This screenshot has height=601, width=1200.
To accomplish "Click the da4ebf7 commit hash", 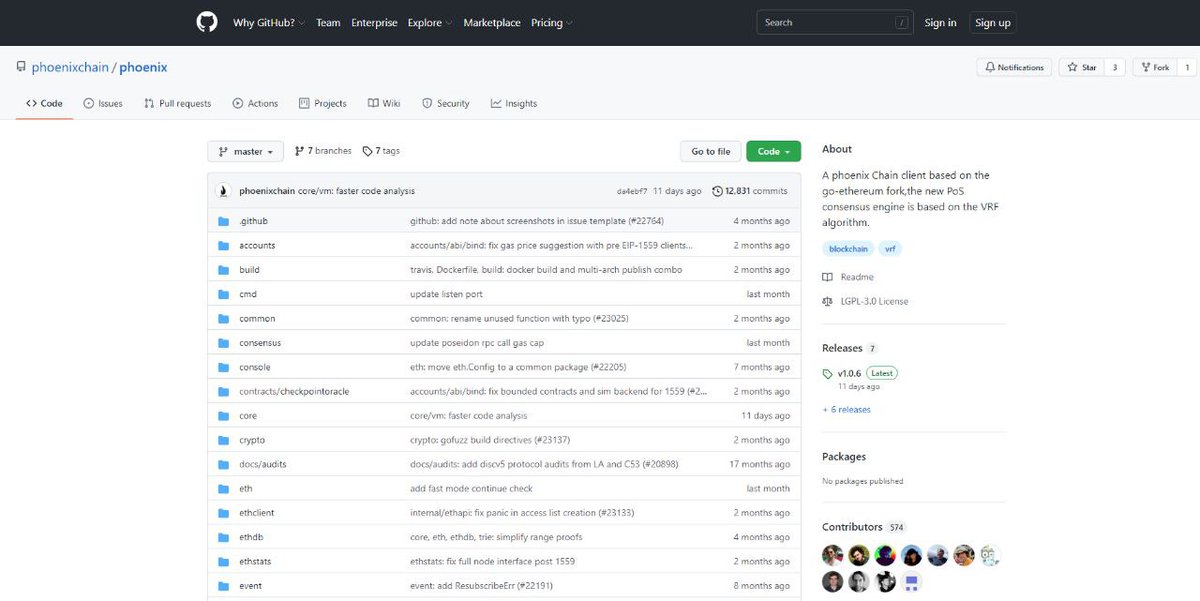I will (x=632, y=191).
